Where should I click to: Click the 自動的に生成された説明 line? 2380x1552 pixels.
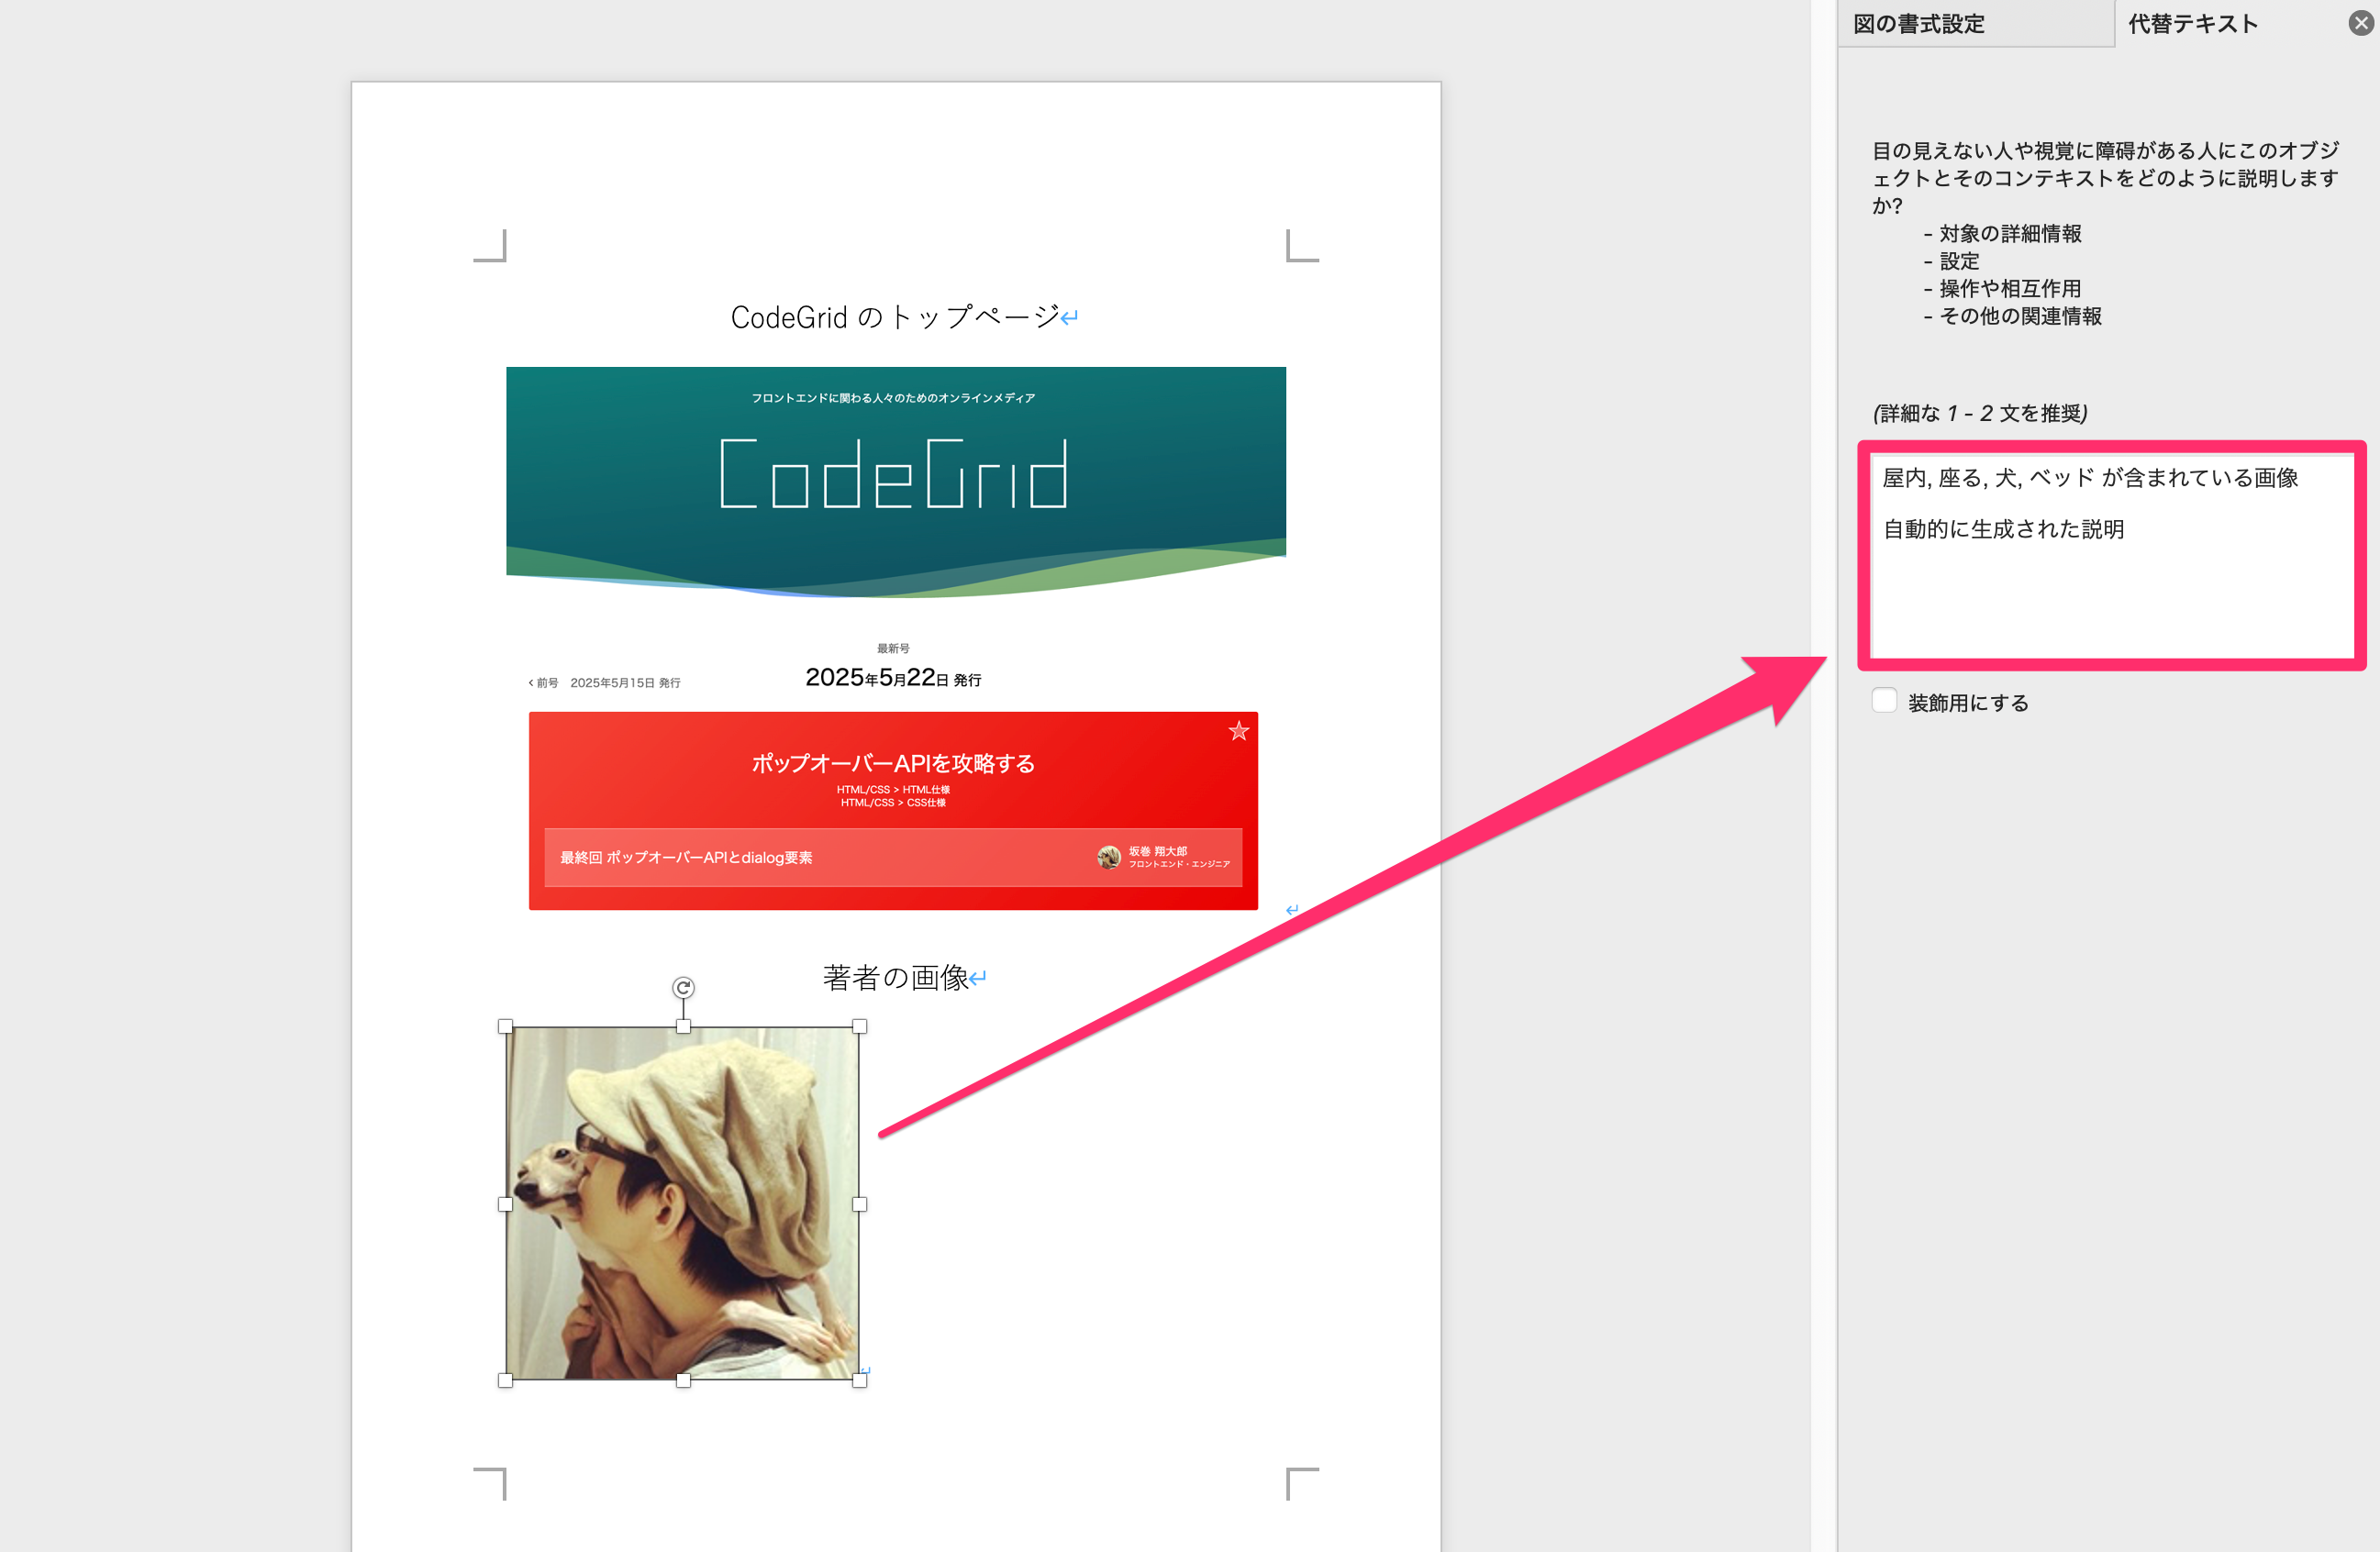(2003, 529)
